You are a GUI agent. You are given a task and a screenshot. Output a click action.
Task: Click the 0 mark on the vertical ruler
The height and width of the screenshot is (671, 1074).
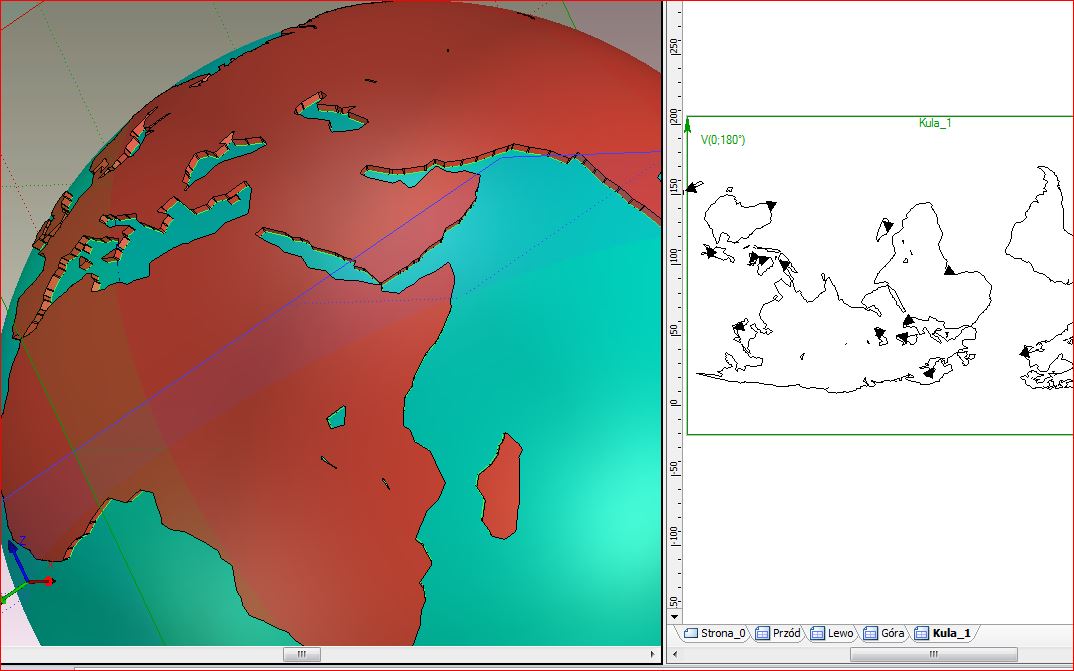[675, 403]
